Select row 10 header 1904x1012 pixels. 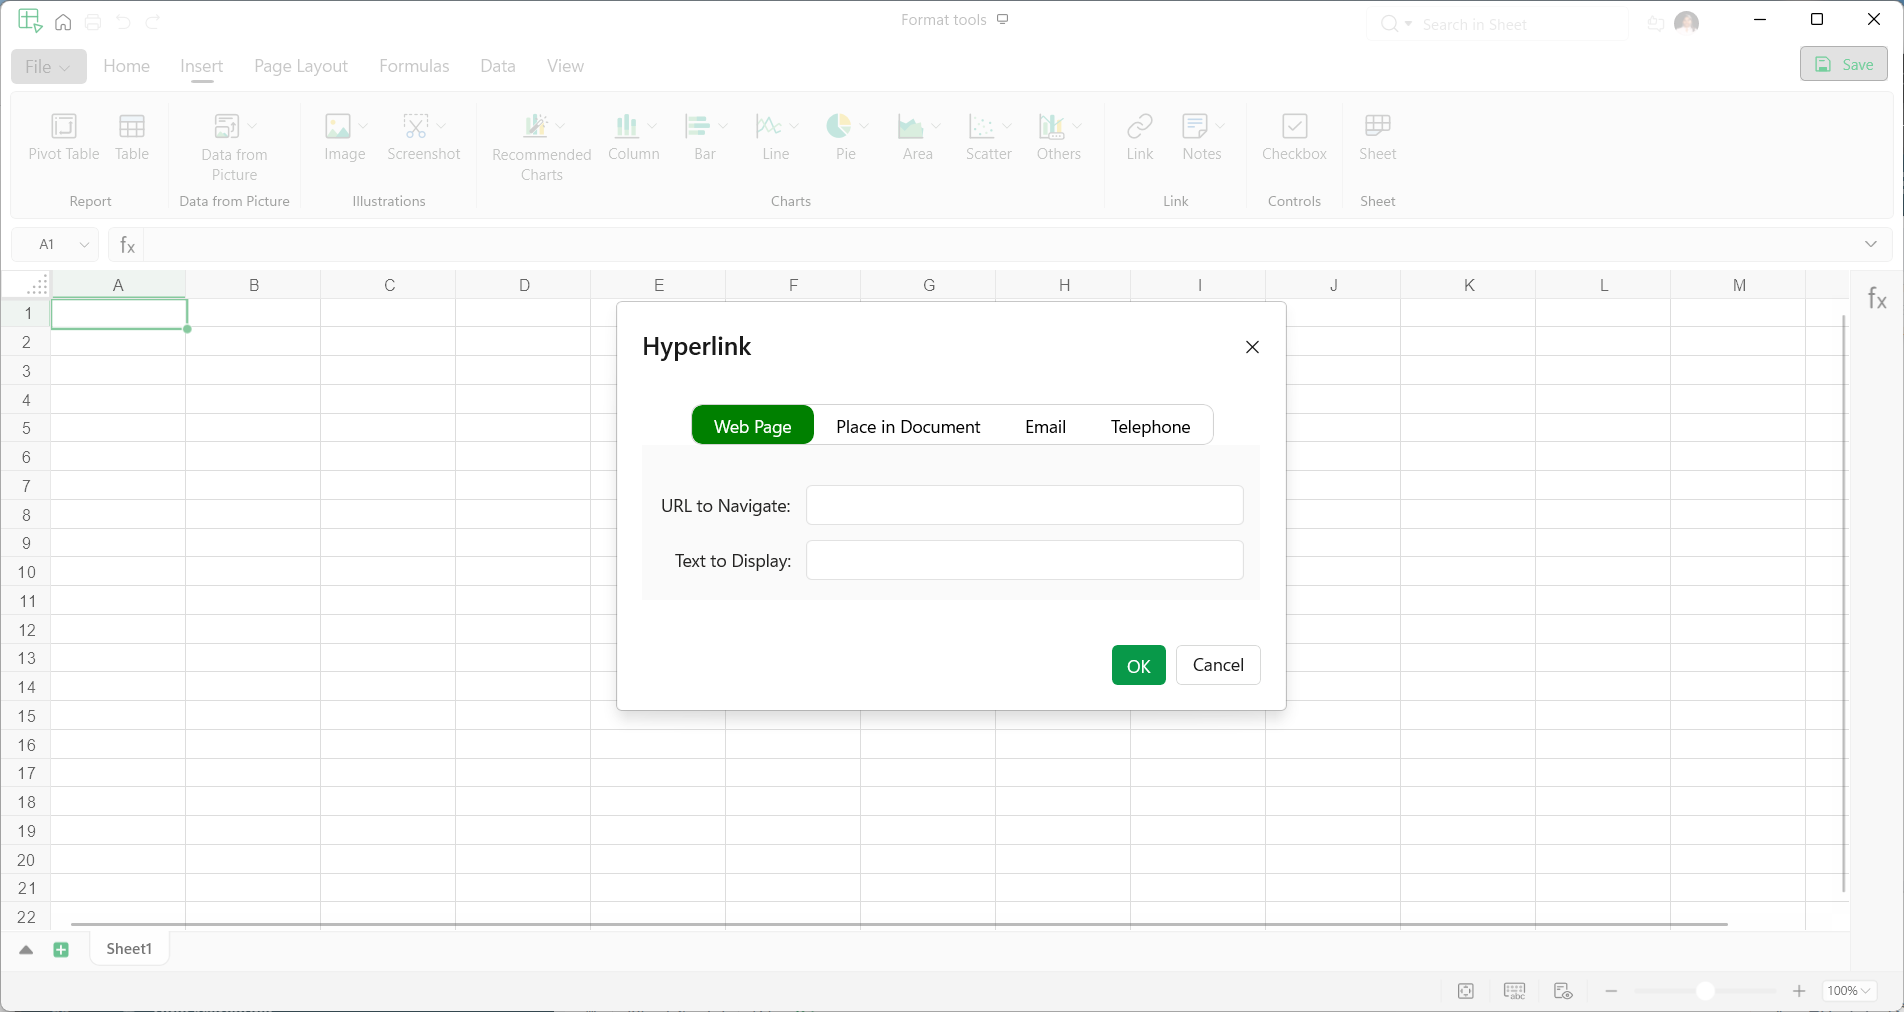26,572
